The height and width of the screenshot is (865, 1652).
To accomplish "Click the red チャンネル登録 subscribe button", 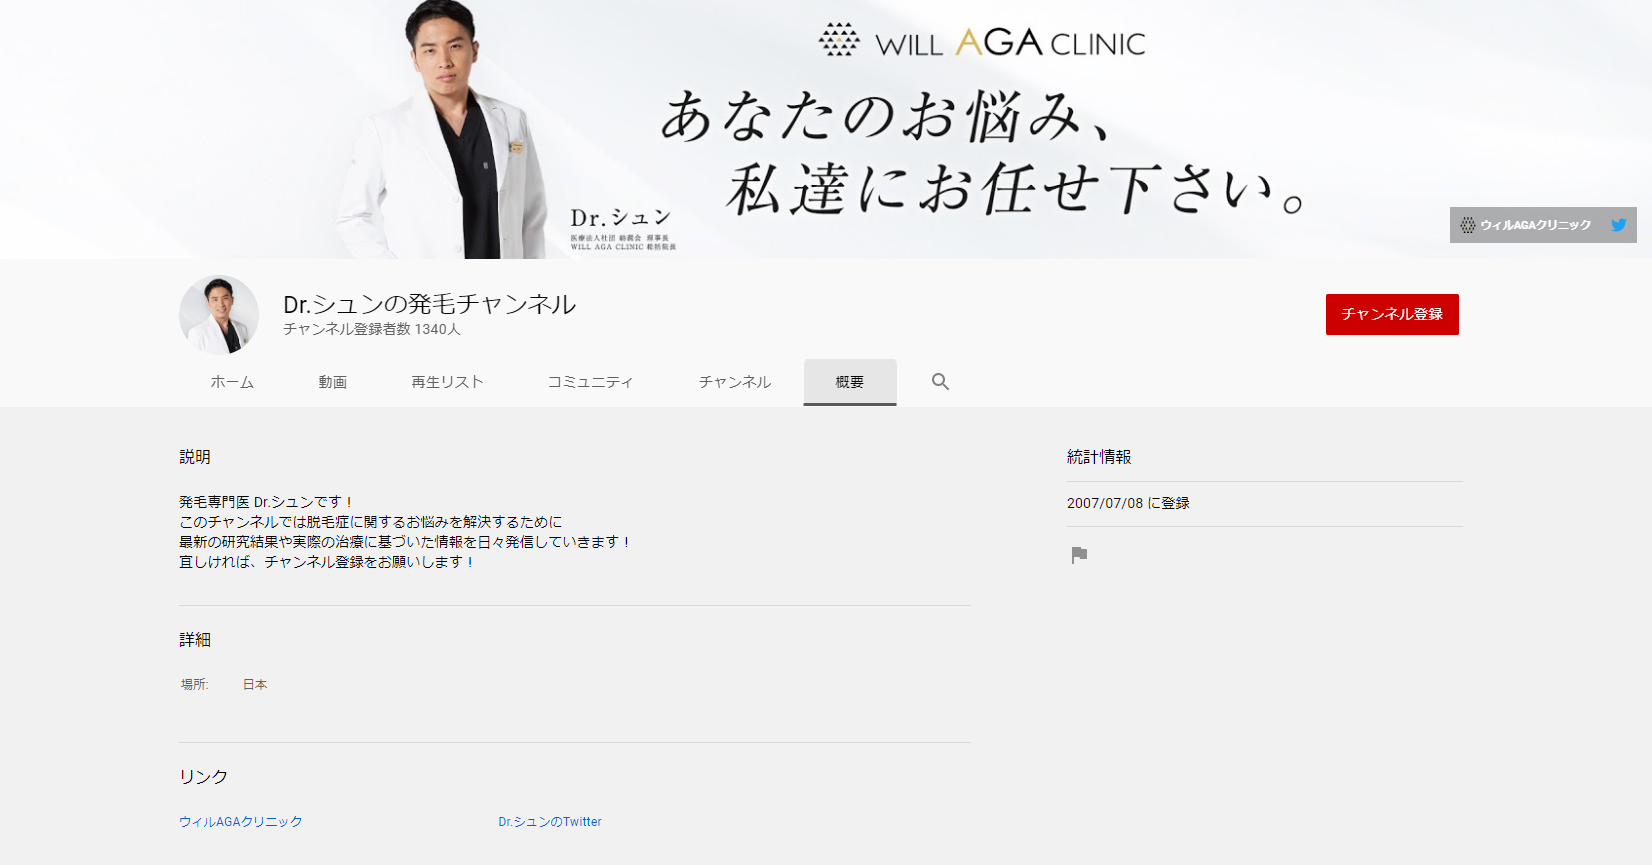I will point(1392,314).
